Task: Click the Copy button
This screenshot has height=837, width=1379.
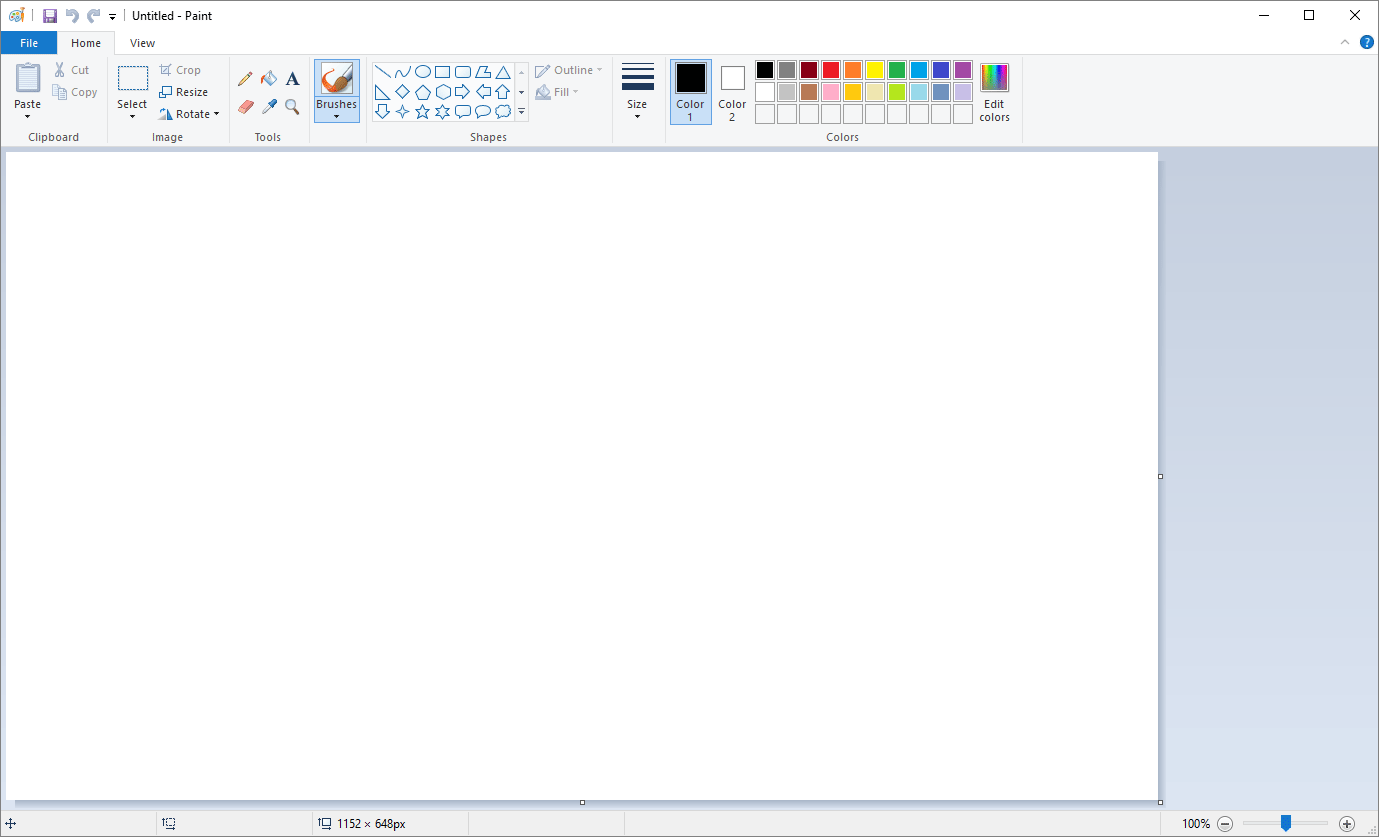Action: [75, 92]
